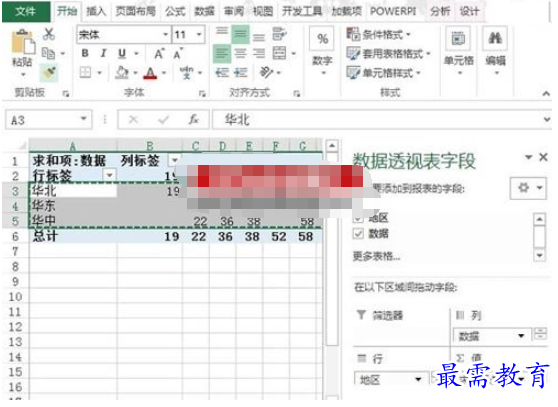
Task: Click the phonetic guide 文 icon
Action: coord(187,73)
